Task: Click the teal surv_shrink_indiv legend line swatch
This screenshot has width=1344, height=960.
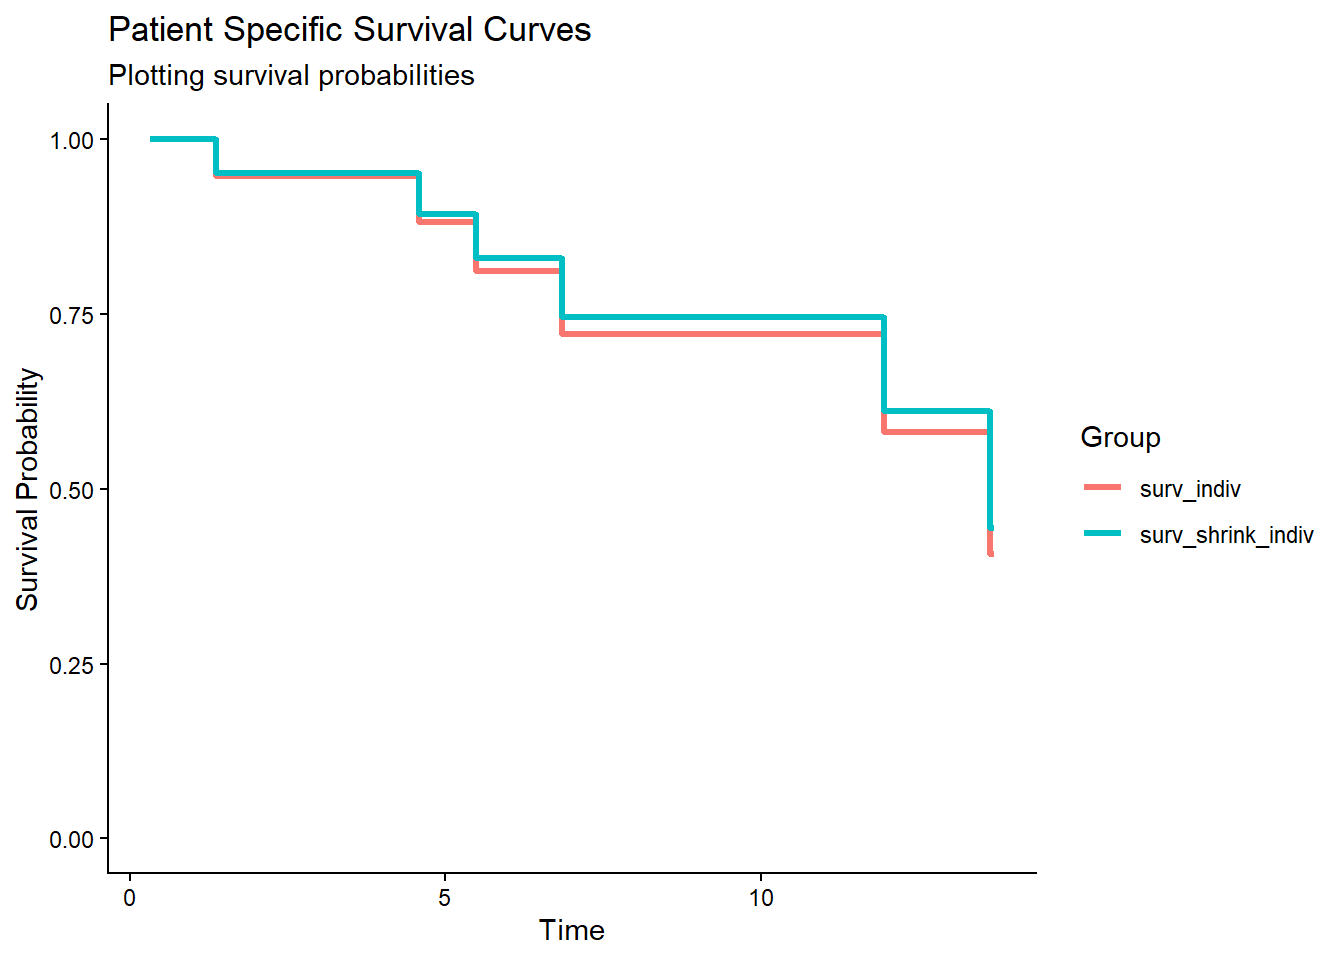Action: (1102, 534)
